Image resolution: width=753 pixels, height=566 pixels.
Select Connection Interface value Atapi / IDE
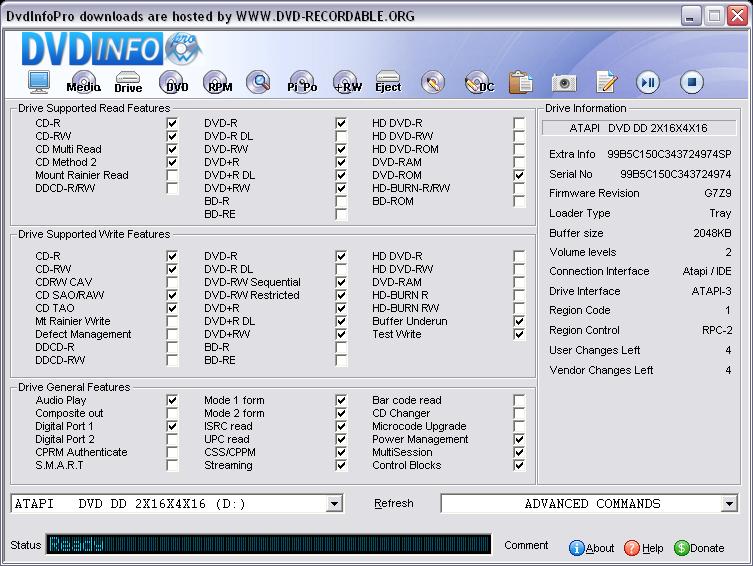coord(707,271)
